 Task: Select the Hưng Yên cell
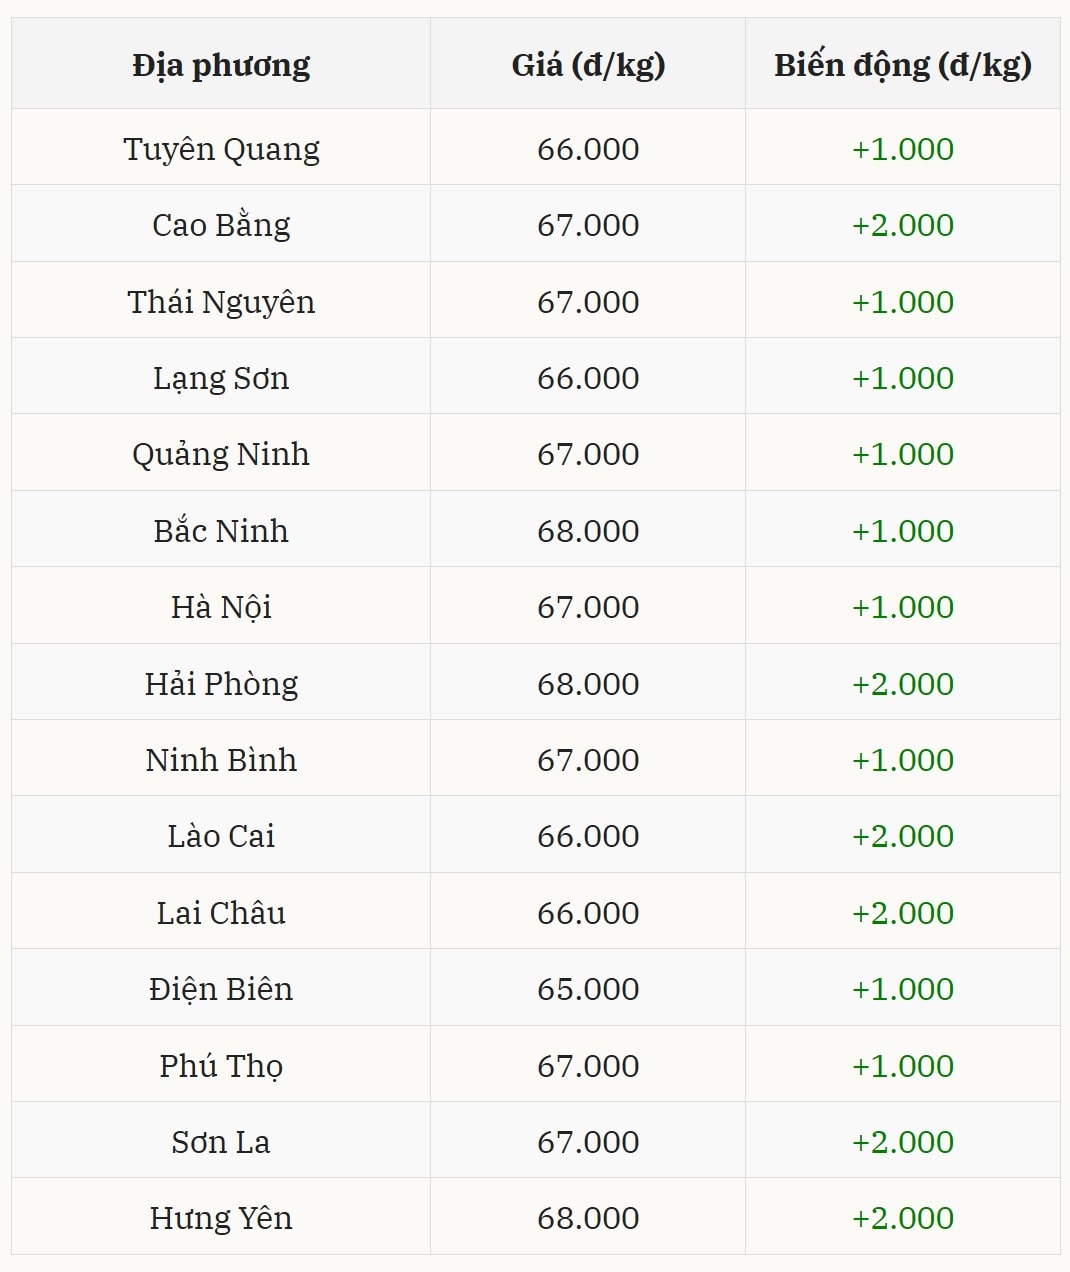pyautogui.click(x=221, y=1218)
